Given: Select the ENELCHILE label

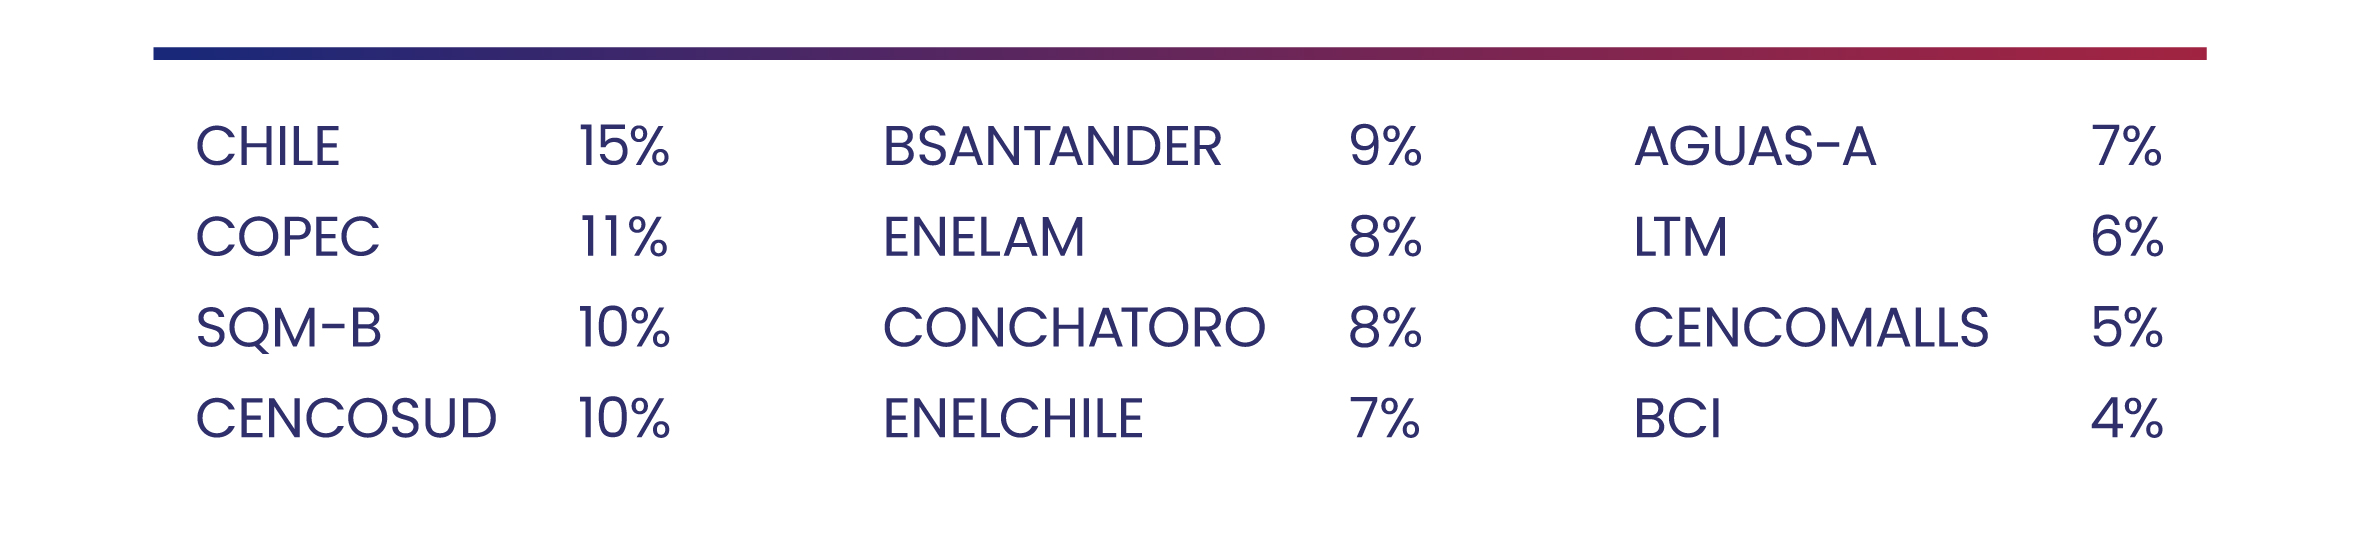Looking at the screenshot, I should pos(1014,418).
